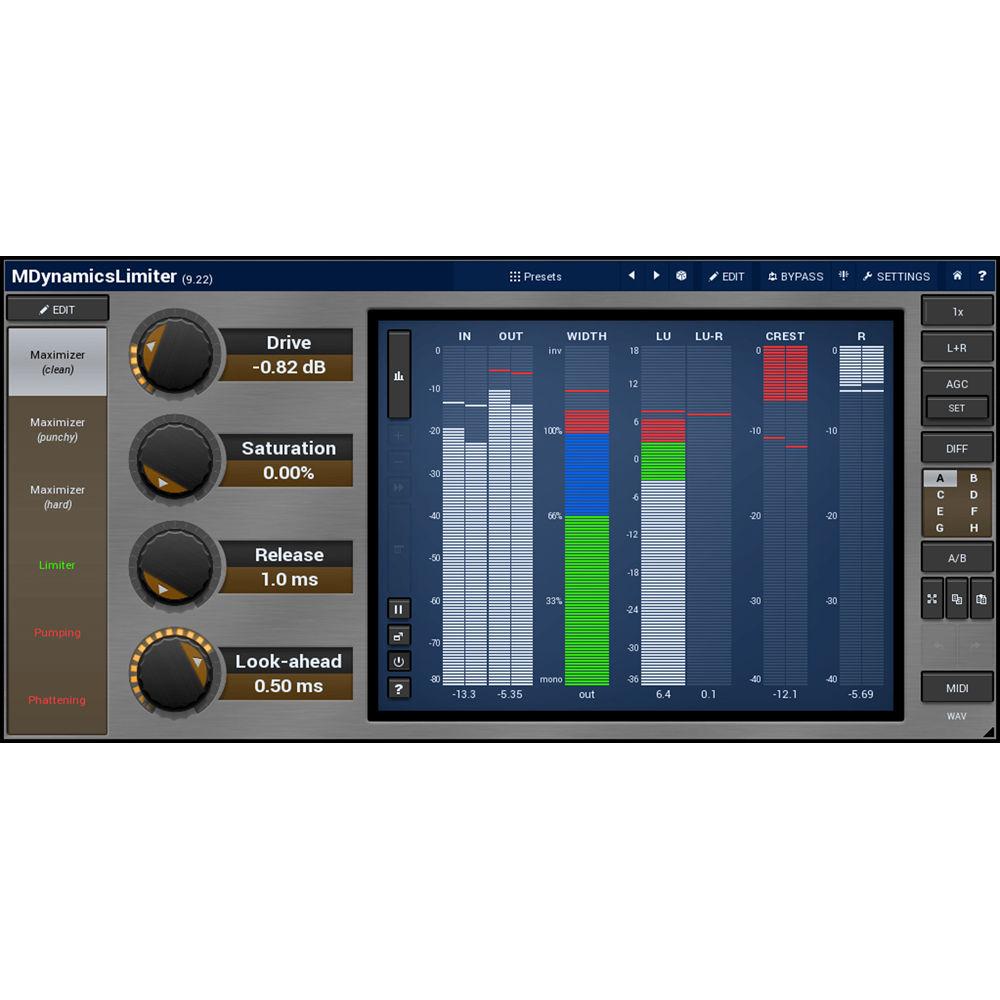Switch to Maximizer punchy mode
Viewport: 1000px width, 1000px height.
click(x=57, y=429)
